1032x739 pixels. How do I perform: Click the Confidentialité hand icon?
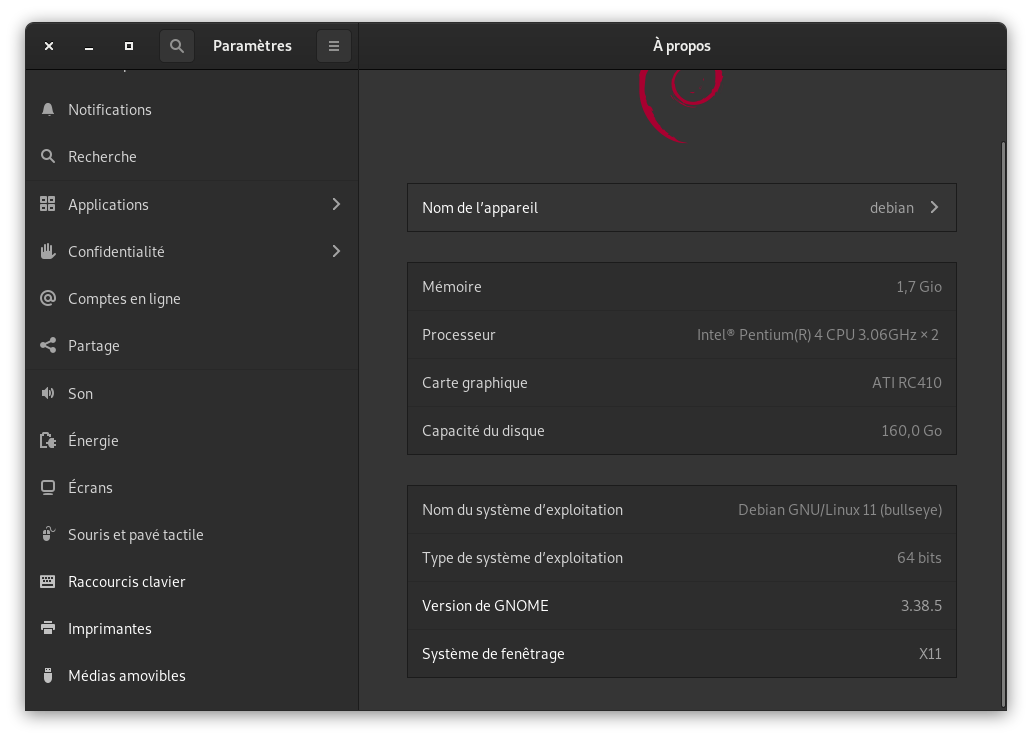[47, 251]
